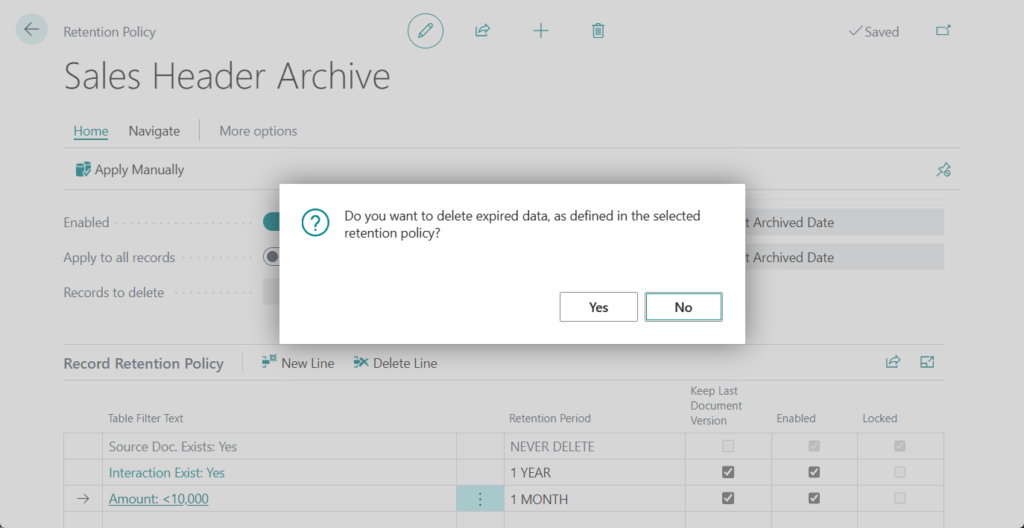Click Yes to delete expired data
The width and height of the screenshot is (1024, 528).
[598, 307]
